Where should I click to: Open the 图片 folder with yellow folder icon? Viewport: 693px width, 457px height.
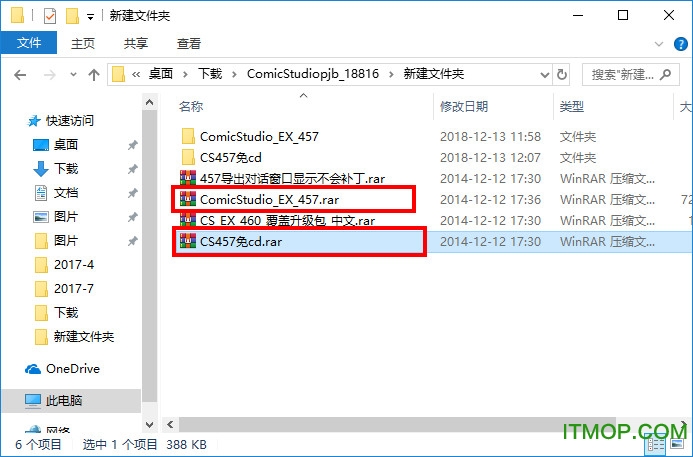[x=65, y=240]
